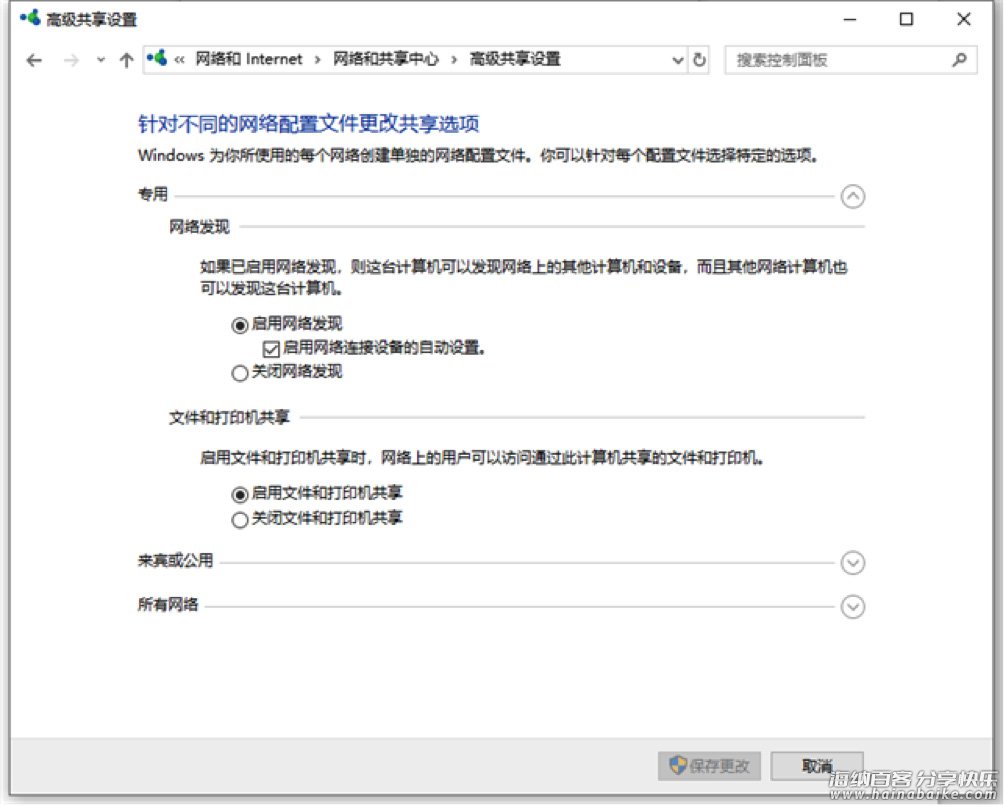The image size is (1005, 805).
Task: Click the back navigation arrow
Action: click(34, 60)
